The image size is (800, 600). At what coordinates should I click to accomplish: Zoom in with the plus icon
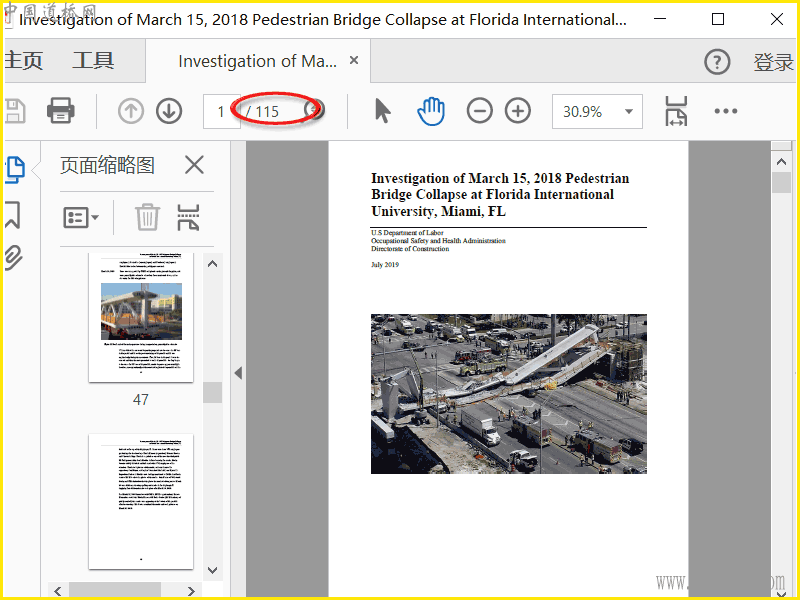518,111
